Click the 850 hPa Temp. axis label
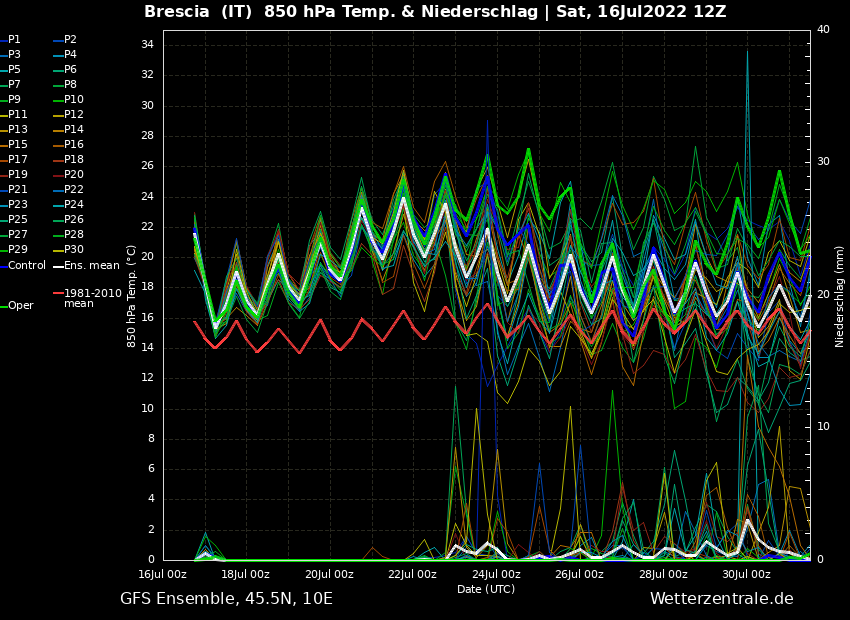Screen dimensions: 850x620 click(x=132, y=296)
